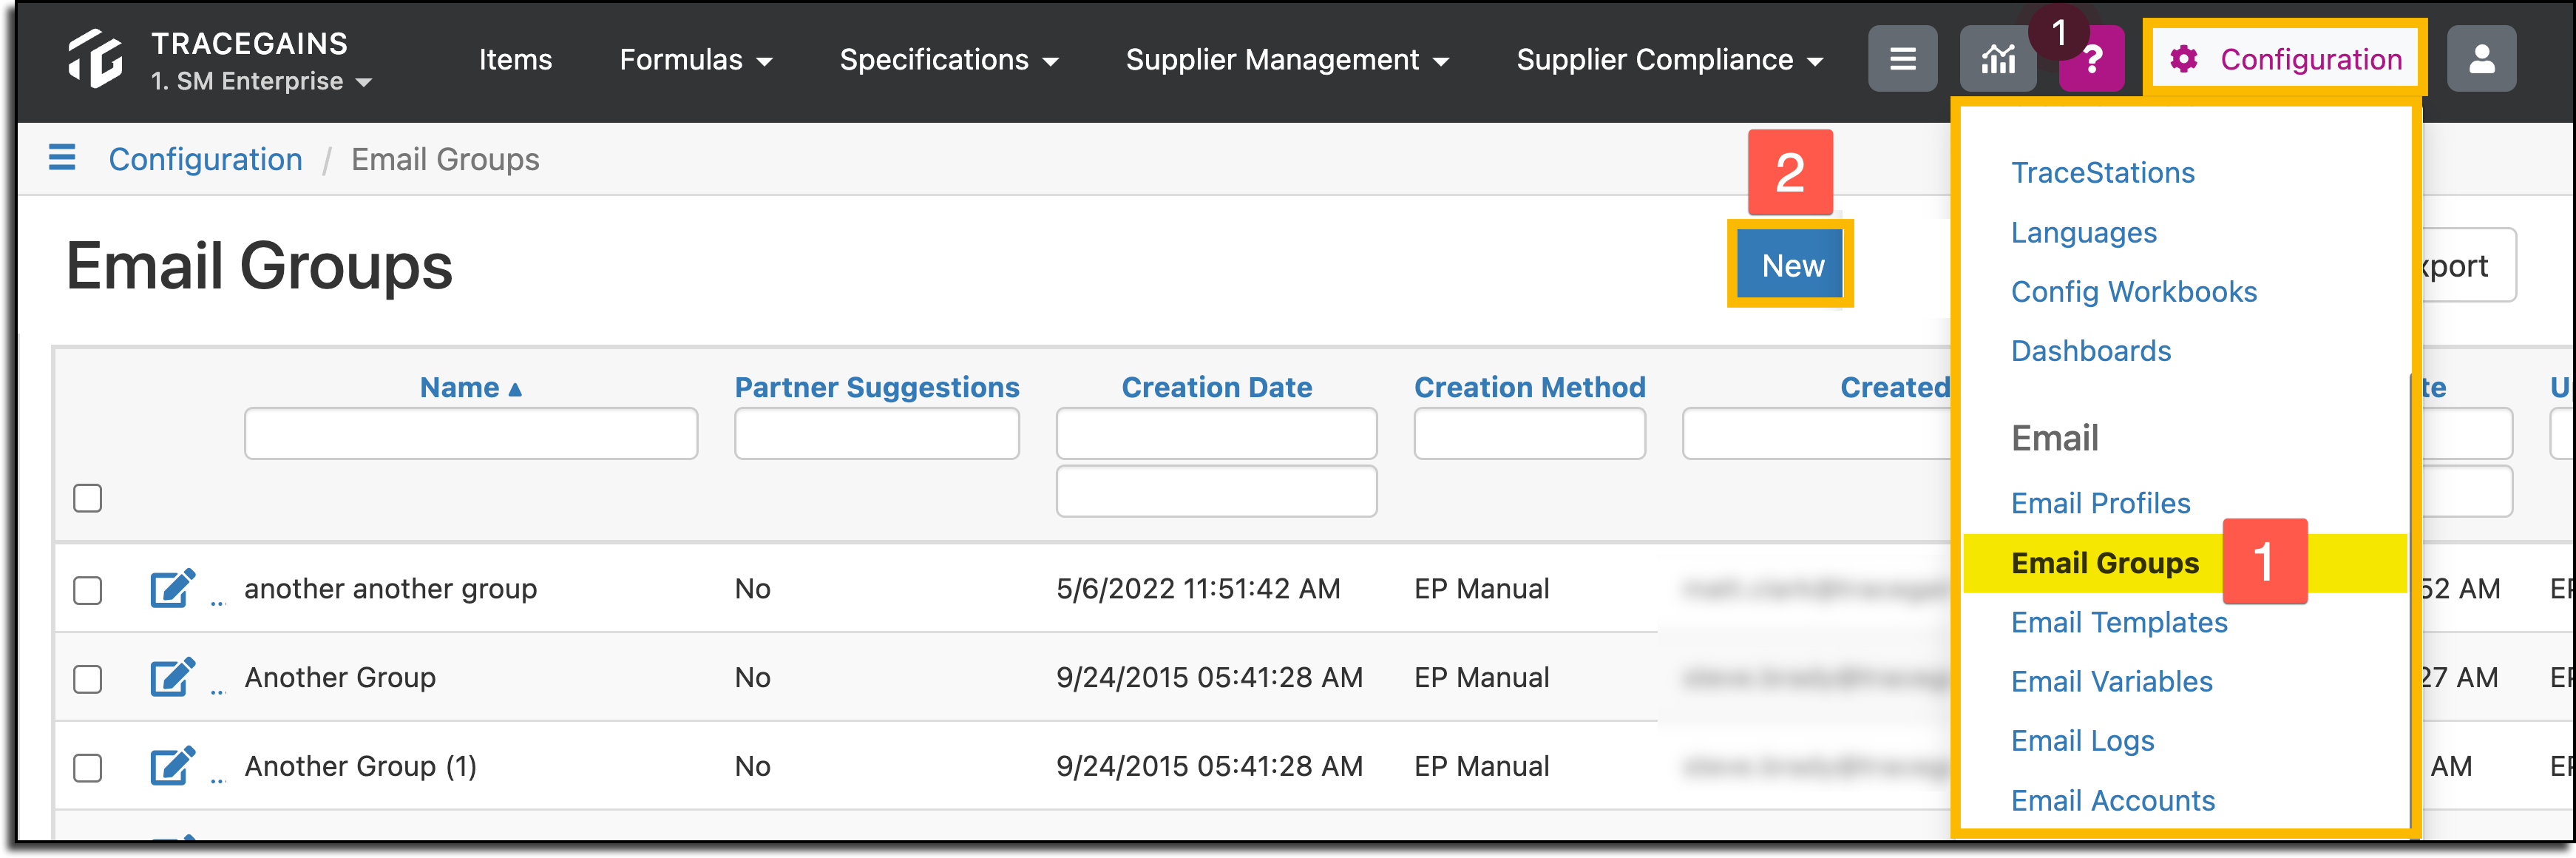Open the user profile icon
2576x858 pixels.
2481,59
